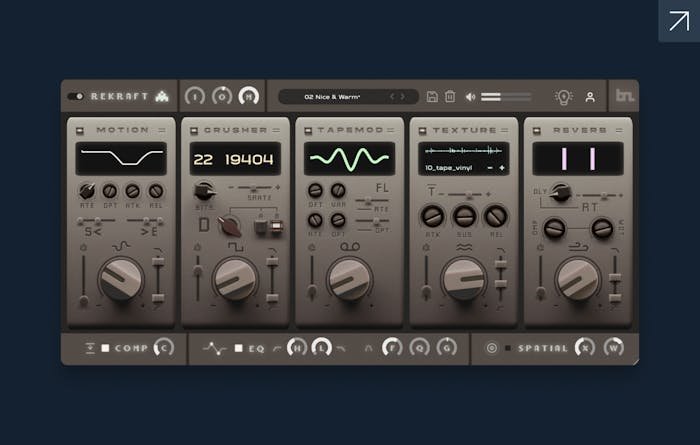Toggle the EQ enable checkbox
Viewport: 700px width, 445px height.
(238, 348)
